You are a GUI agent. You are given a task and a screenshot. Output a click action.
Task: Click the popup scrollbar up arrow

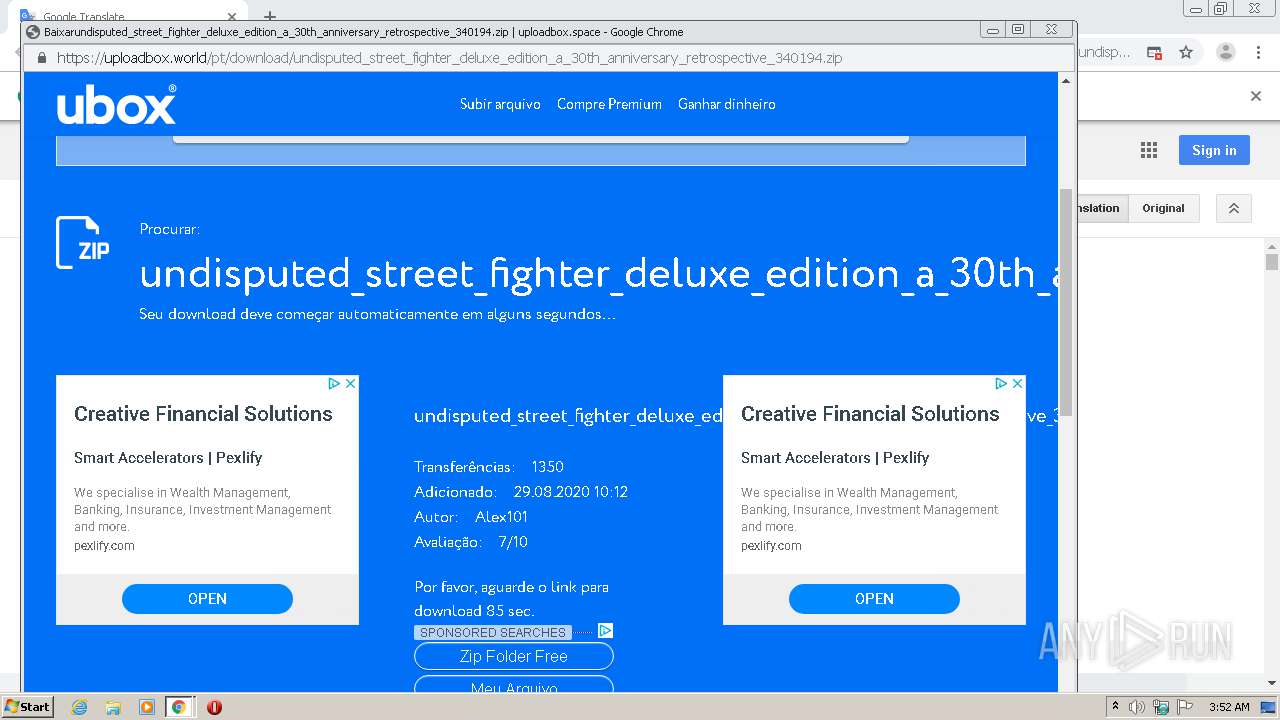1066,80
